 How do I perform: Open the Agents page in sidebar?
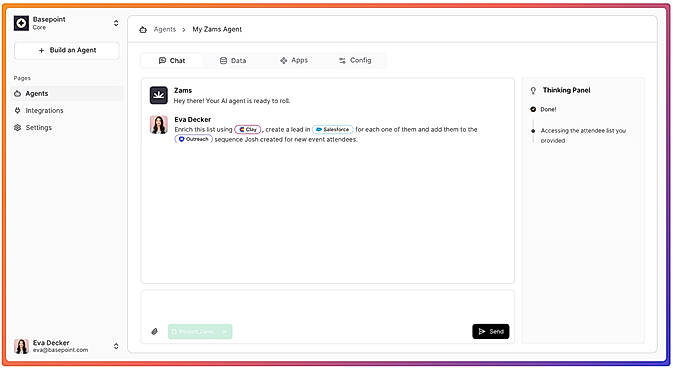[x=66, y=94]
